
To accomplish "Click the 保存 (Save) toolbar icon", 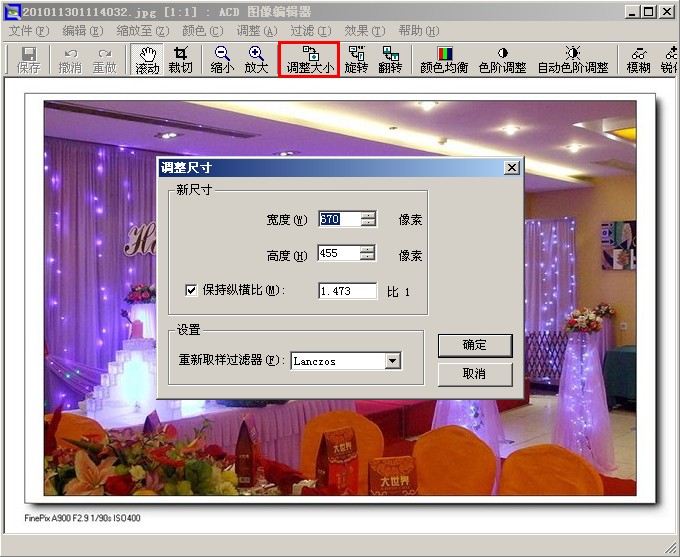I will [x=28, y=60].
